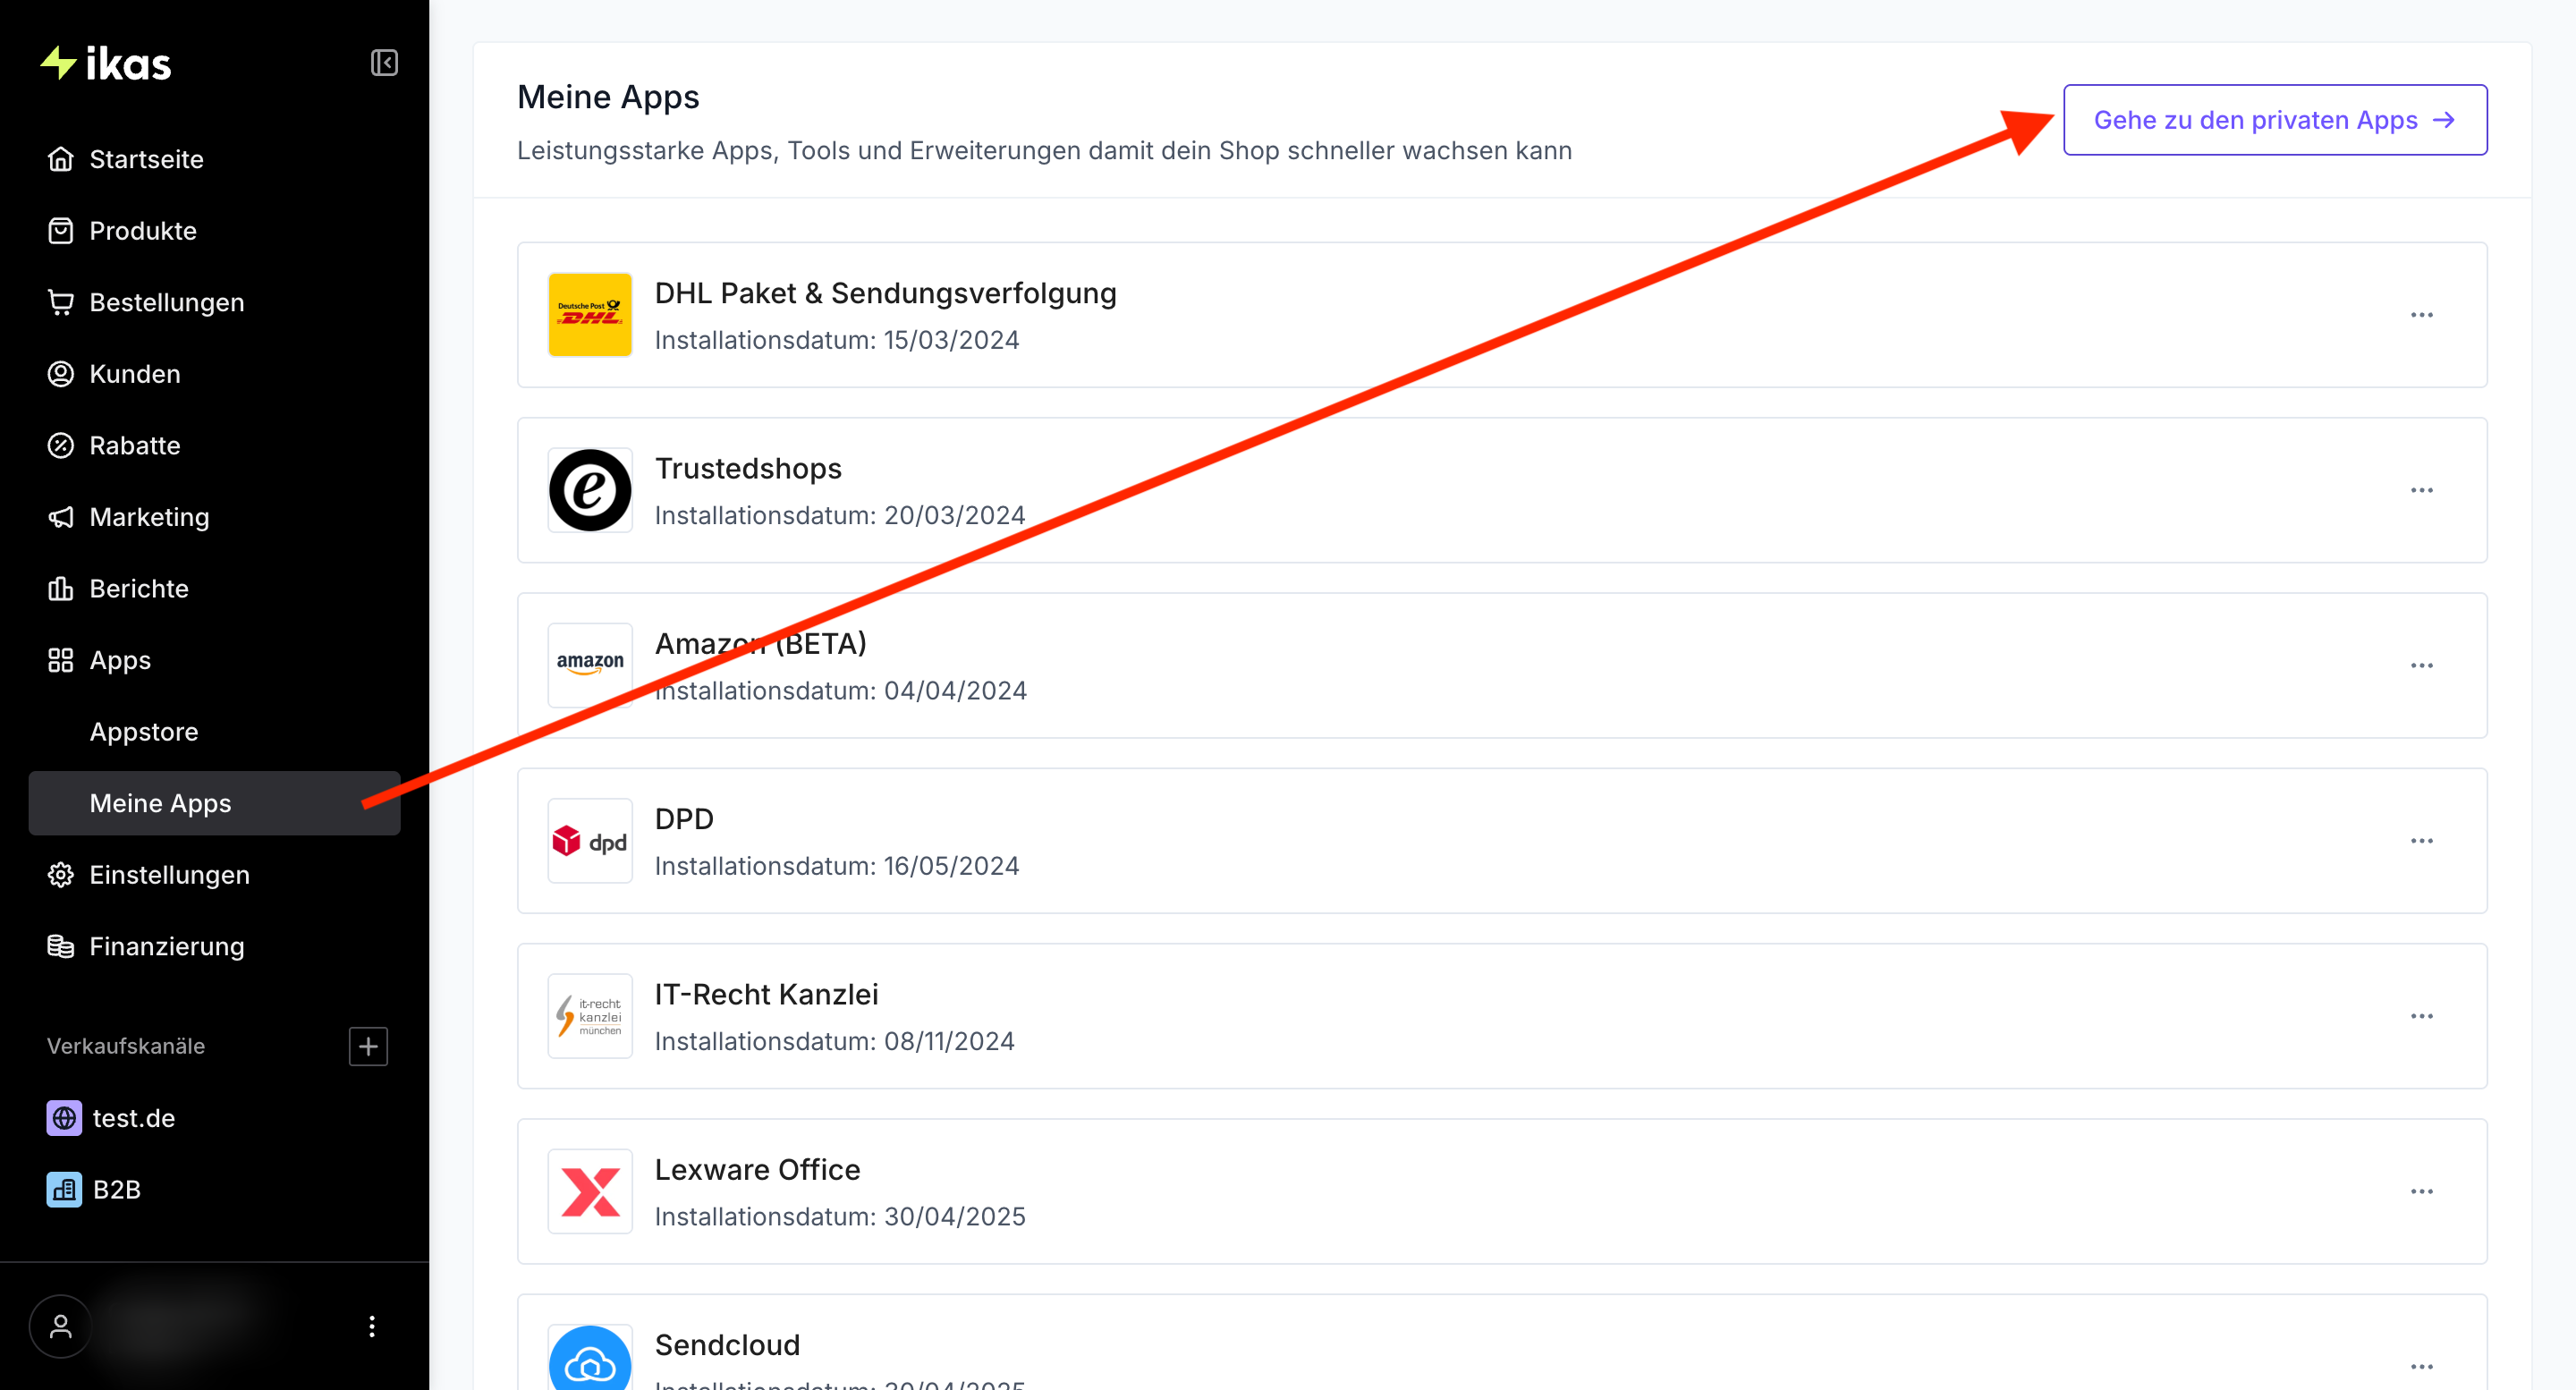The image size is (2576, 1390).
Task: Click the Meine Apps page heading
Action: (608, 97)
